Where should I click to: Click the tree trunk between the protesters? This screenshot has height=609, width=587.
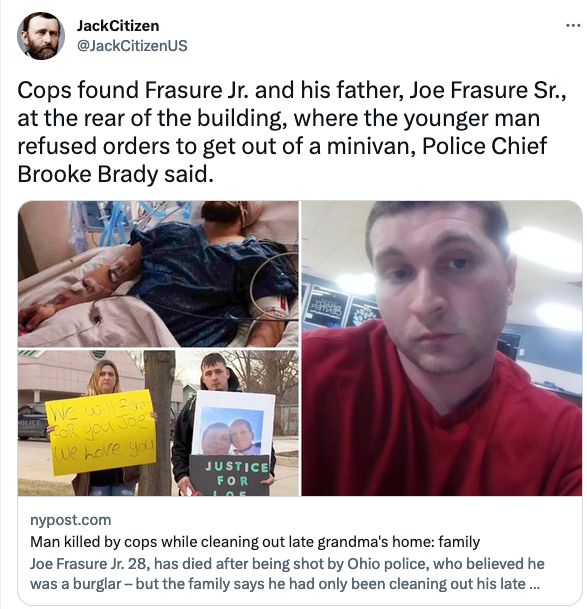click(x=157, y=423)
